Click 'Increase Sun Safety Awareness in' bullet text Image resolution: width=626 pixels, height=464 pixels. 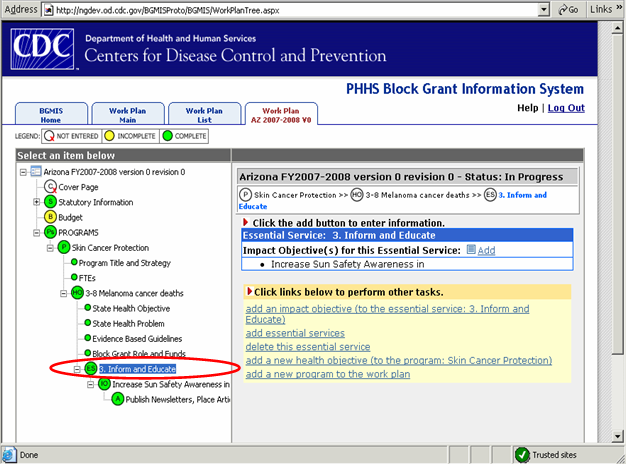click(347, 264)
